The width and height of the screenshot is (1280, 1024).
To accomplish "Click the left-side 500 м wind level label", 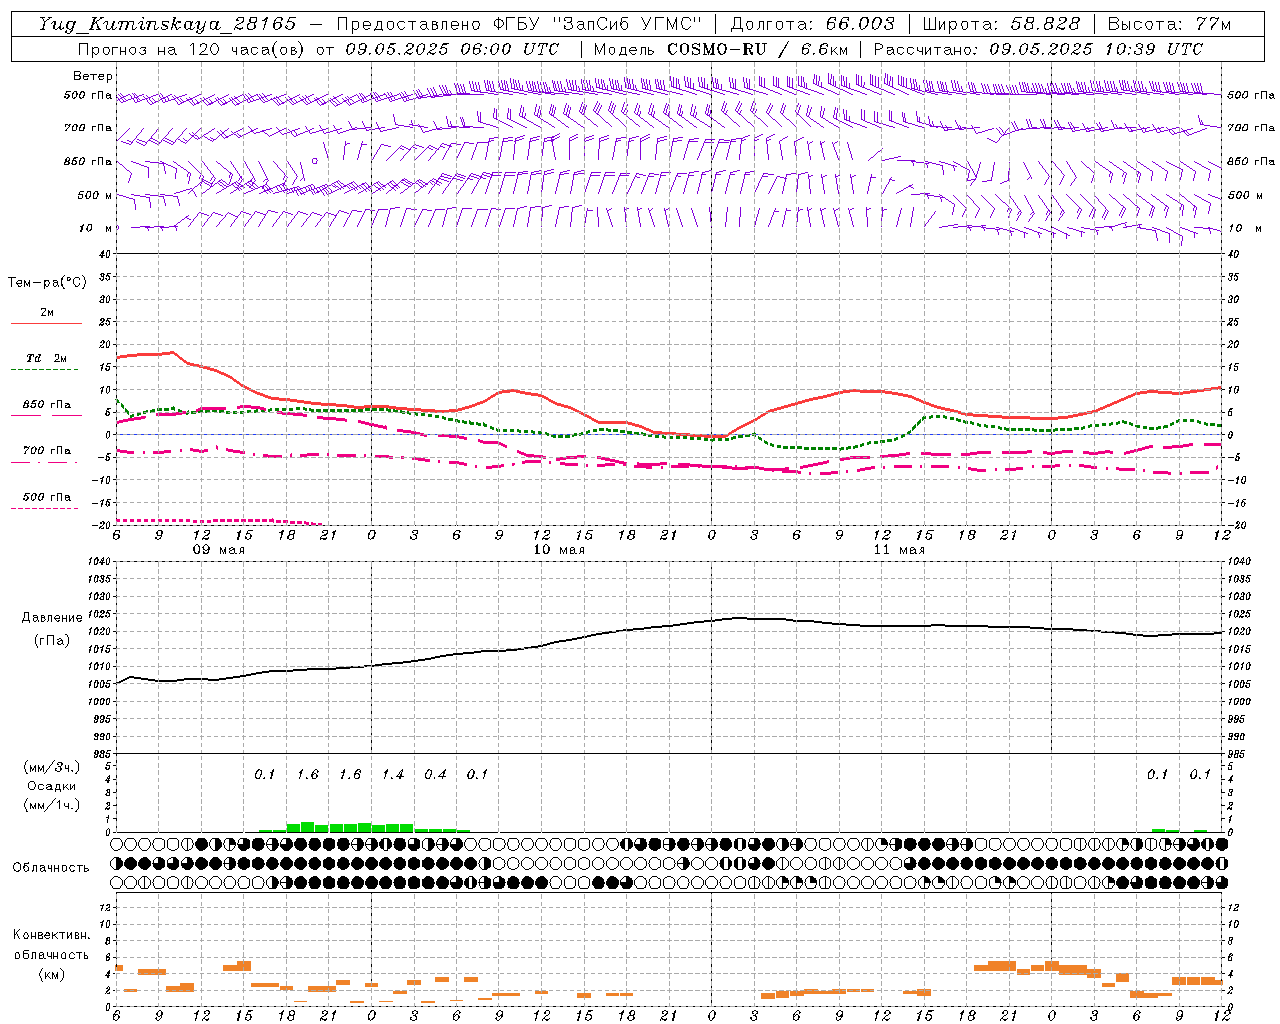I will coord(95,196).
